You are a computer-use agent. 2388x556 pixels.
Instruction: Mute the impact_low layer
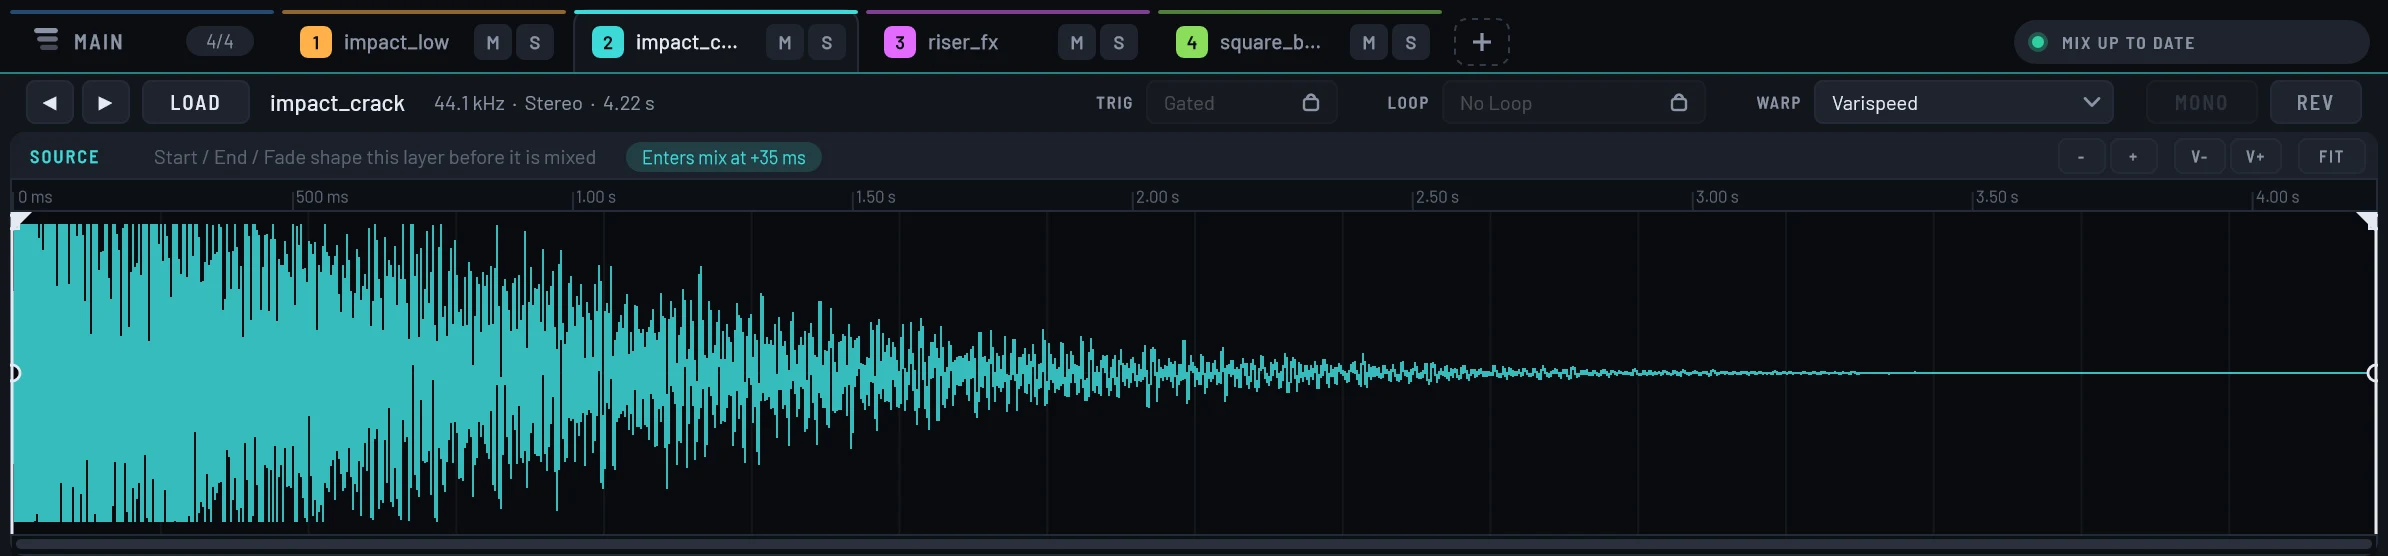pos(493,43)
